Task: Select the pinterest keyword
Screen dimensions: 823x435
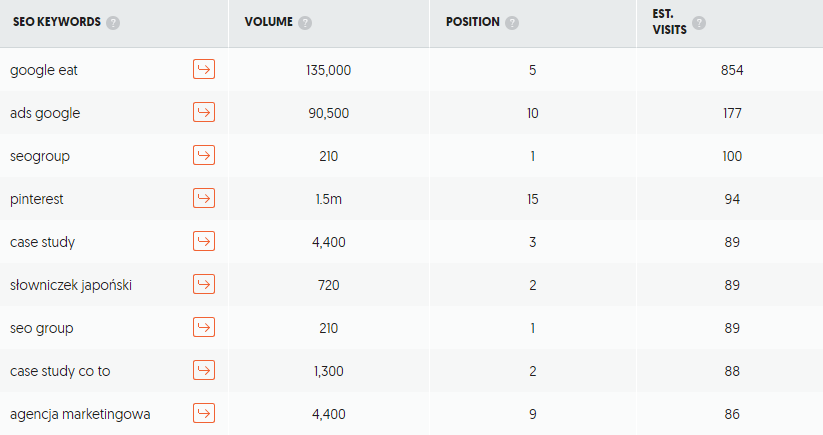Action: tap(37, 199)
